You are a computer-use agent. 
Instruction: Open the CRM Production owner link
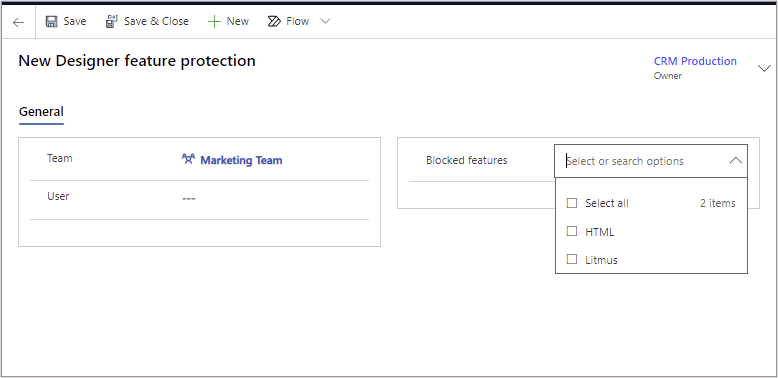[695, 61]
